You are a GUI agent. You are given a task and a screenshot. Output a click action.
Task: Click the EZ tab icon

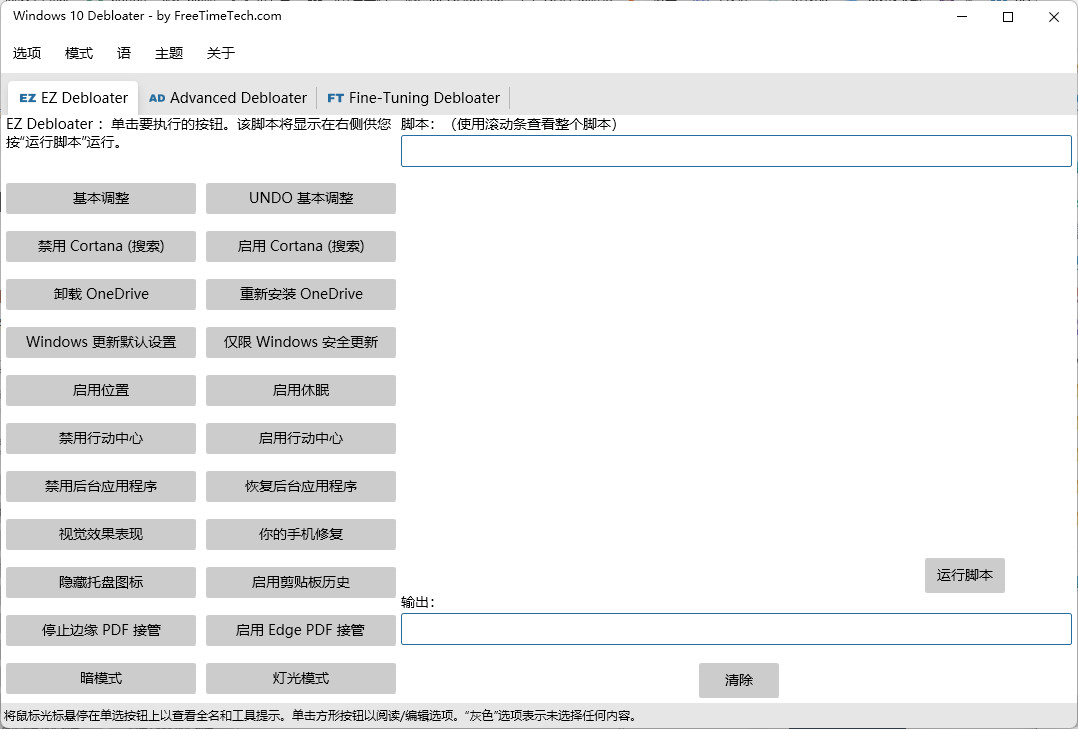click(28, 98)
